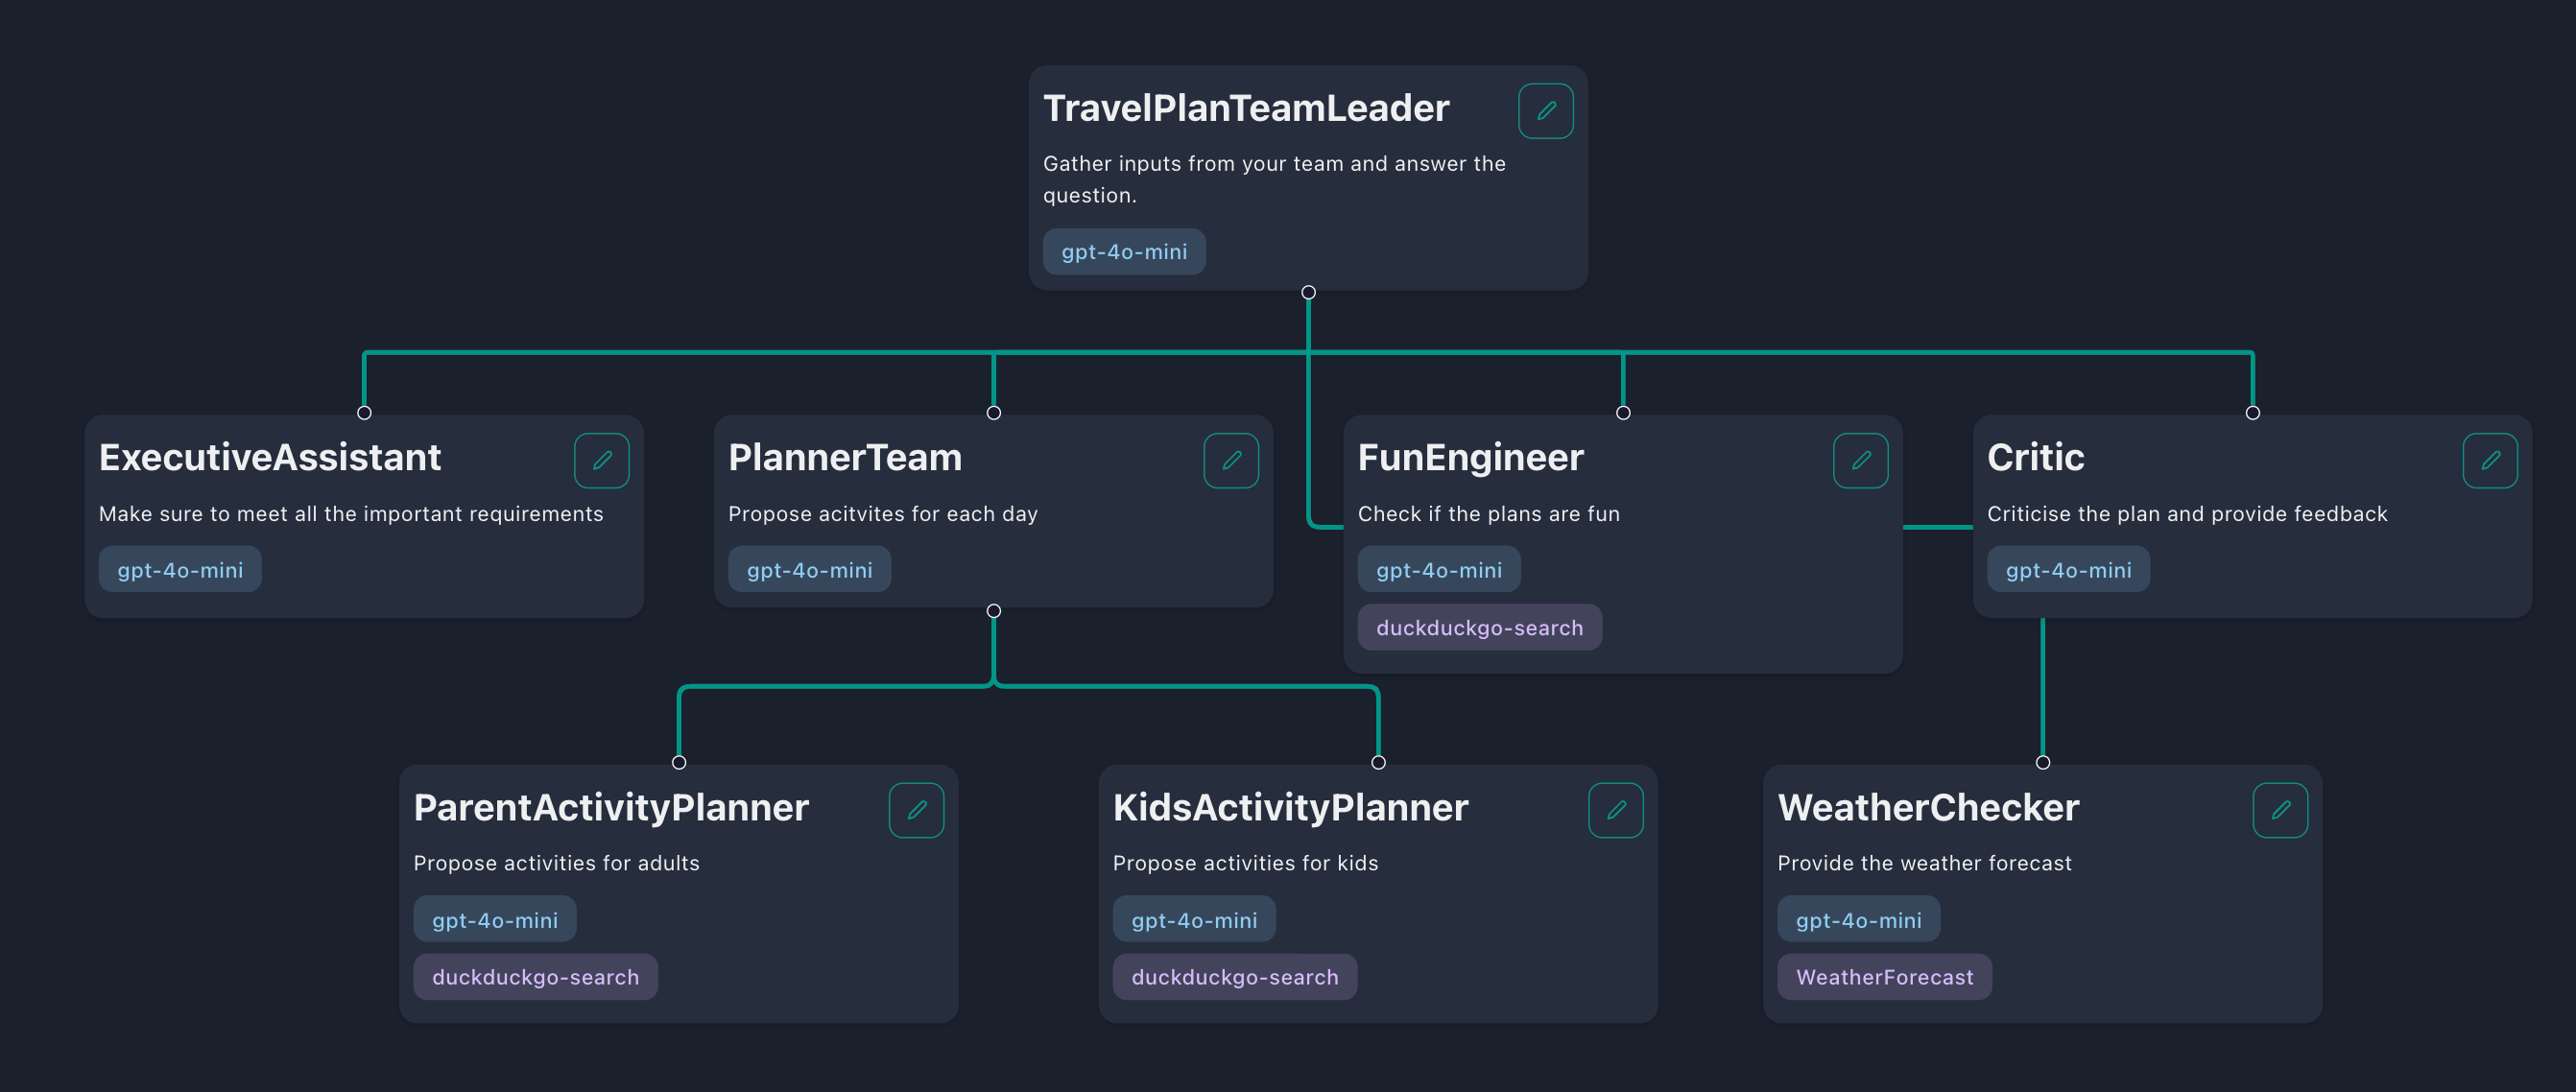Viewport: 2576px width, 1092px height.
Task: Click KidsActivityPlanner duckduckgo-search tag
Action: point(1234,977)
